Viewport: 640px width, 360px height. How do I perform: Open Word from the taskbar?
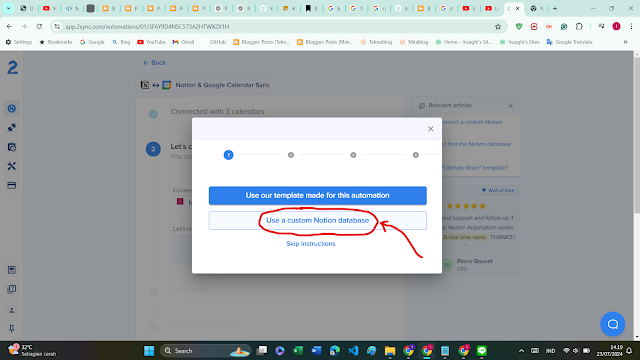[316, 351]
